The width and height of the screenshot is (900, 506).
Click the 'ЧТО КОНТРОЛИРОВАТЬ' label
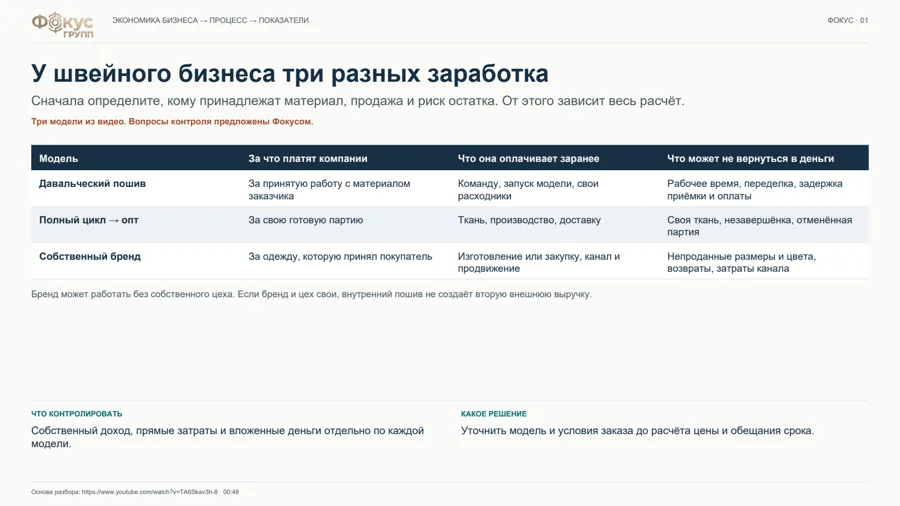(x=76, y=414)
